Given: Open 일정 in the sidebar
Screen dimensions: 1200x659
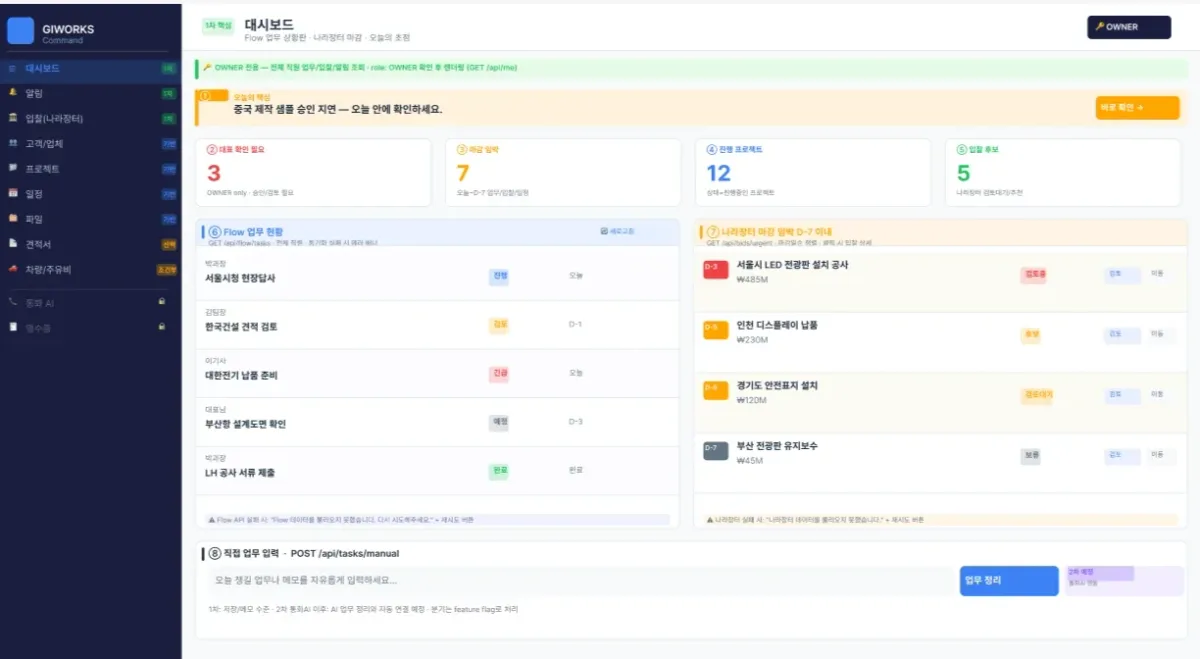Looking at the screenshot, I should pos(91,194).
